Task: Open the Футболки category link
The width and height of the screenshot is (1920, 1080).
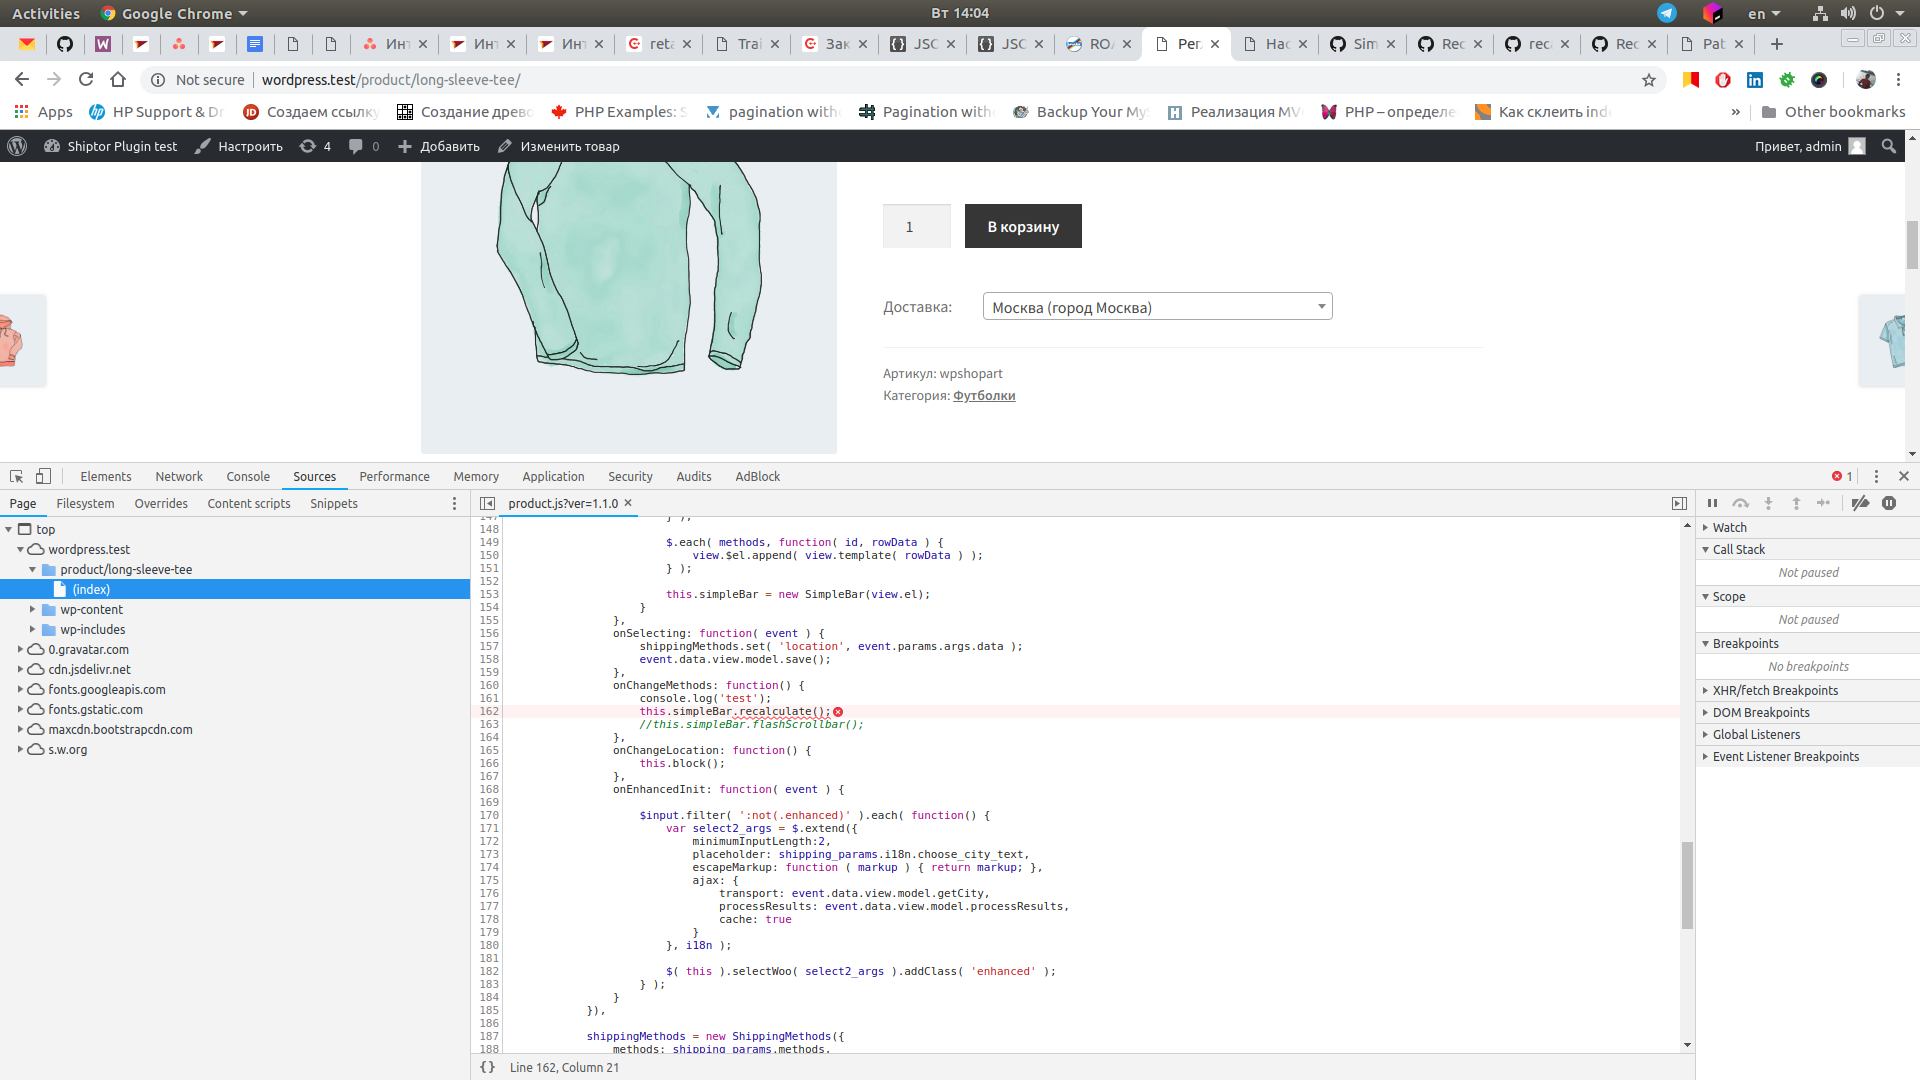Action: [x=984, y=395]
